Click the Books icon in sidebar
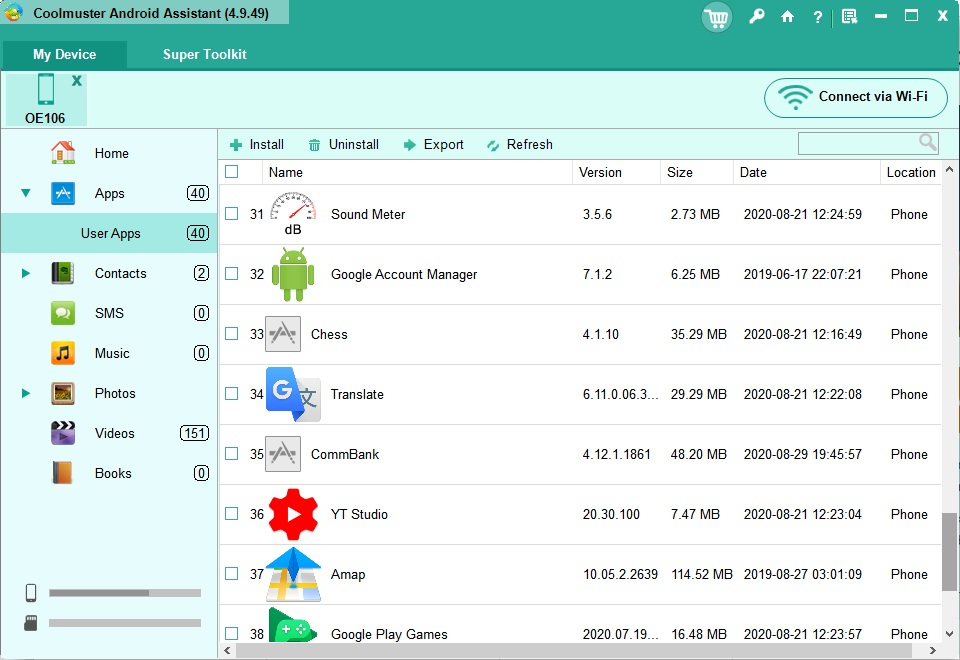 [x=63, y=473]
